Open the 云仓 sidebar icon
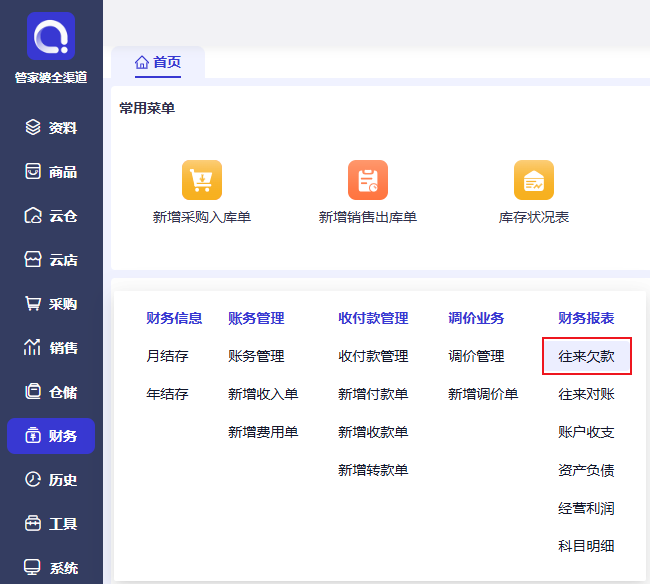This screenshot has width=650, height=584. 33,216
